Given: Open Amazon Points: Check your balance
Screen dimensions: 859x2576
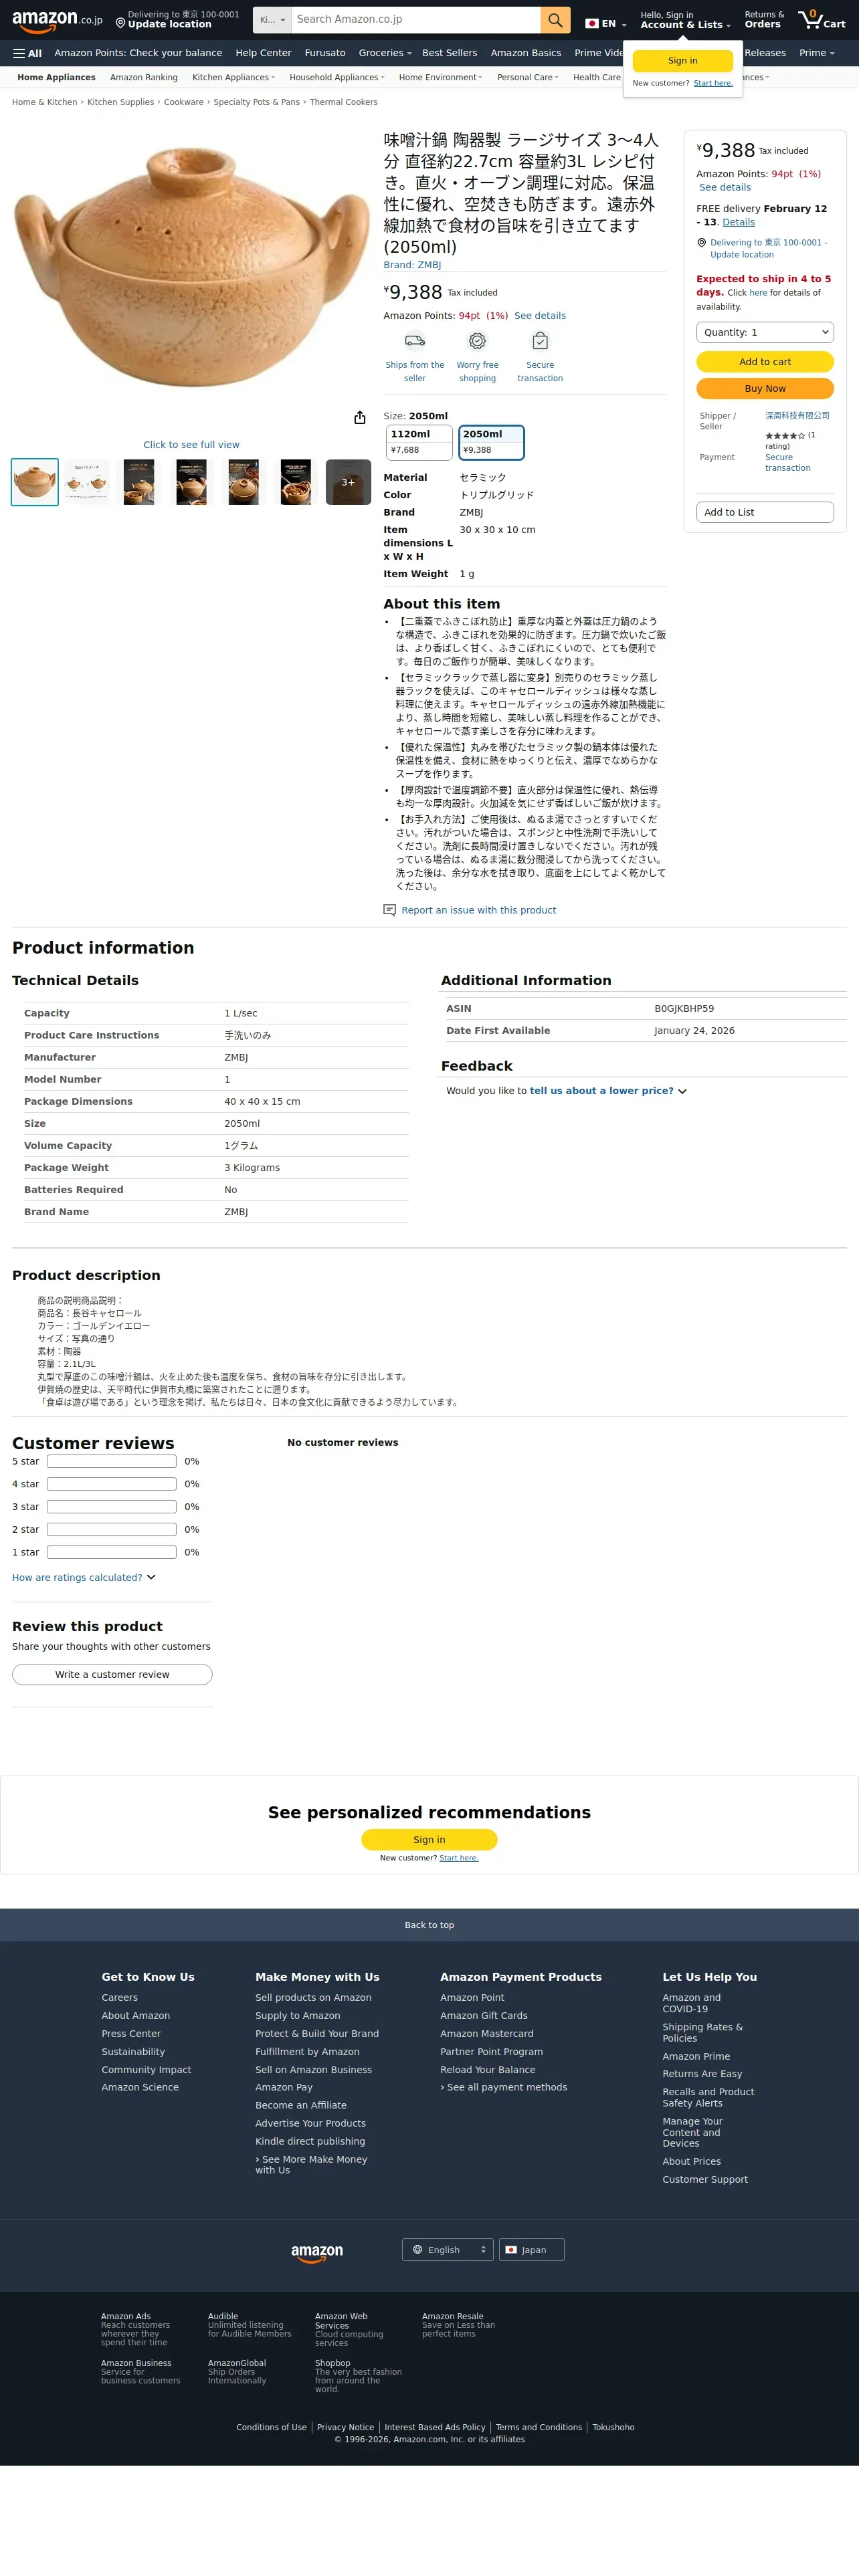Looking at the screenshot, I should pyautogui.click(x=138, y=53).
